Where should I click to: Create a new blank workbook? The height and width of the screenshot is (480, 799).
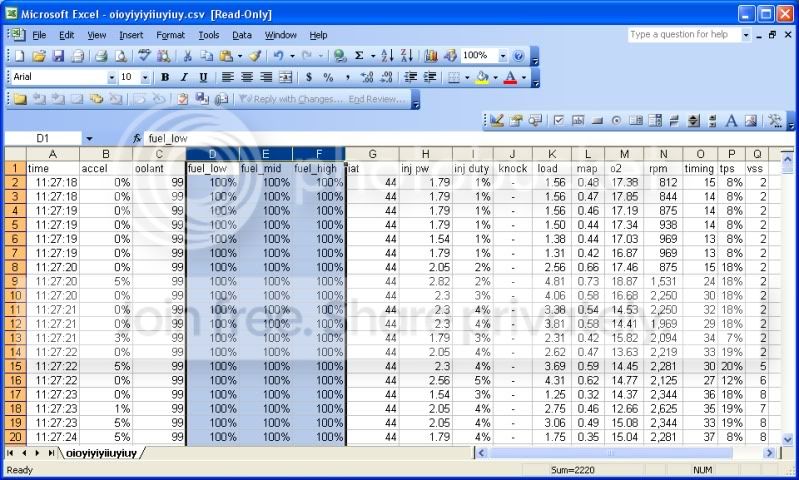[20, 56]
